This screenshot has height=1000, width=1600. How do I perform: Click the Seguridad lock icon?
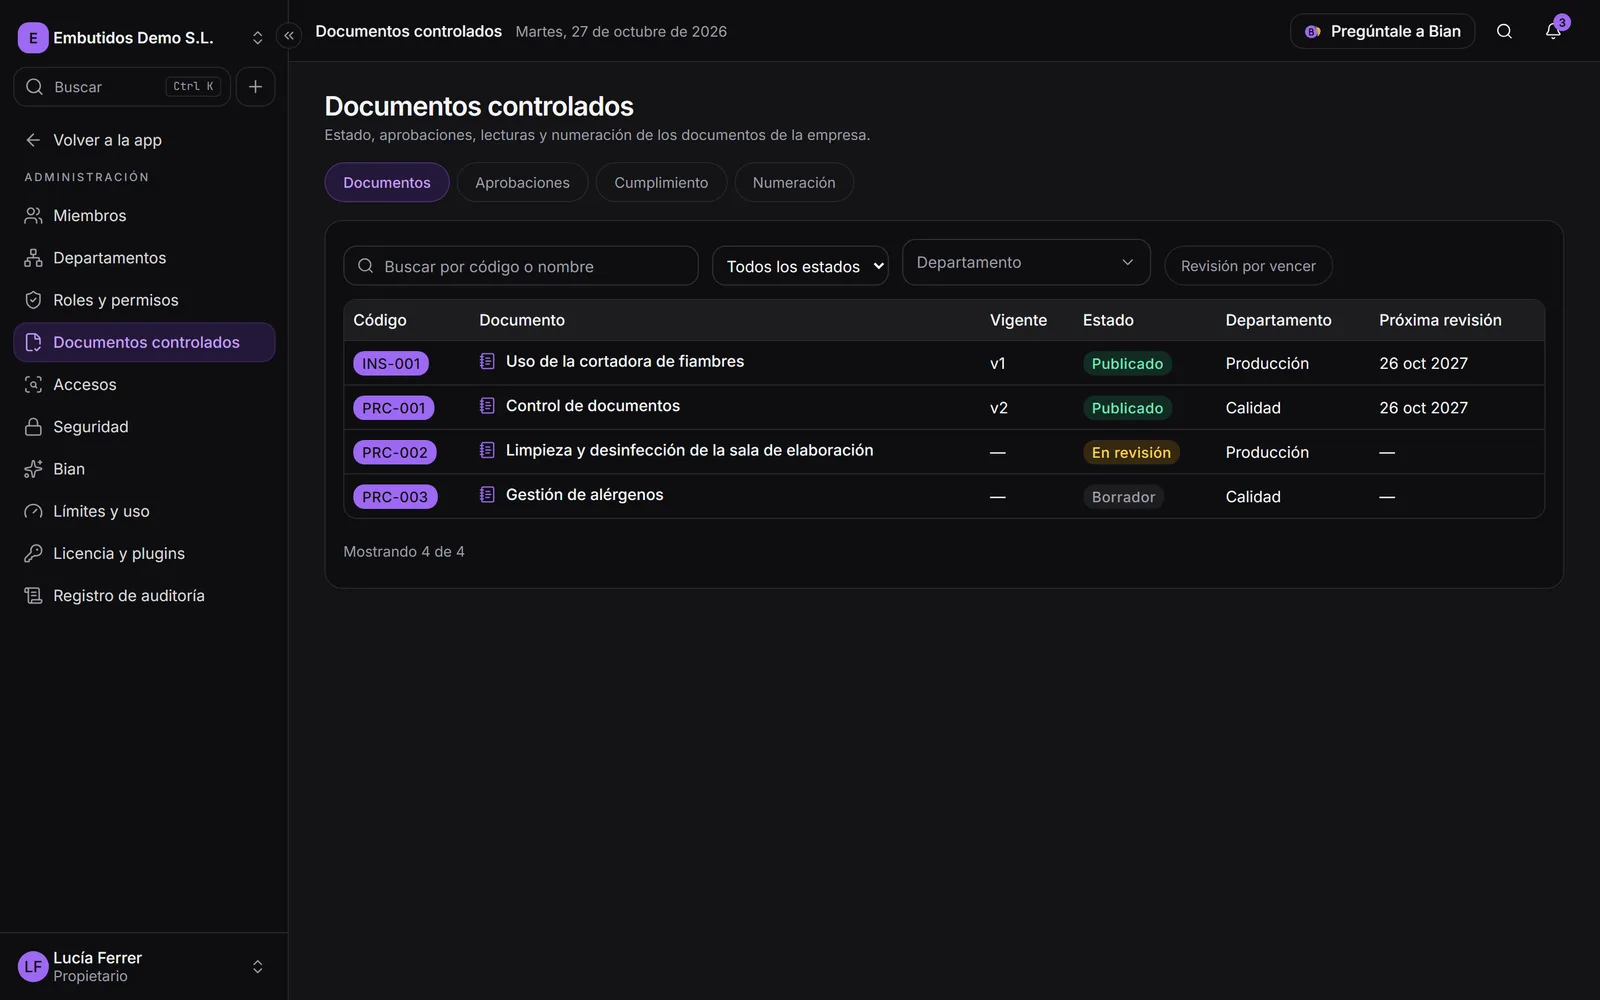click(x=33, y=427)
